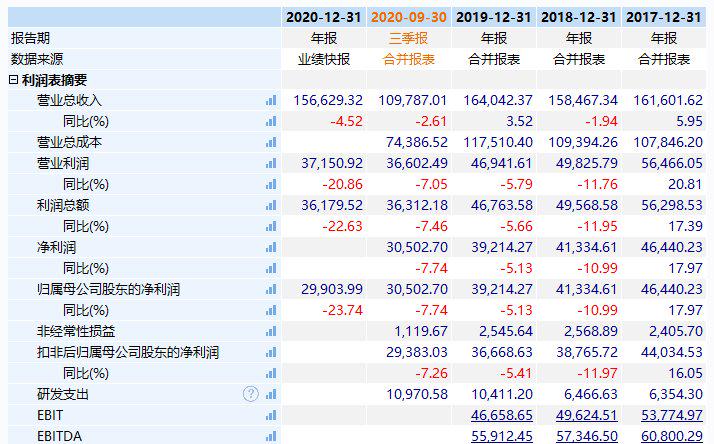Select the 2020-12-31 column header
The width and height of the screenshot is (714, 444).
pyautogui.click(x=325, y=17)
